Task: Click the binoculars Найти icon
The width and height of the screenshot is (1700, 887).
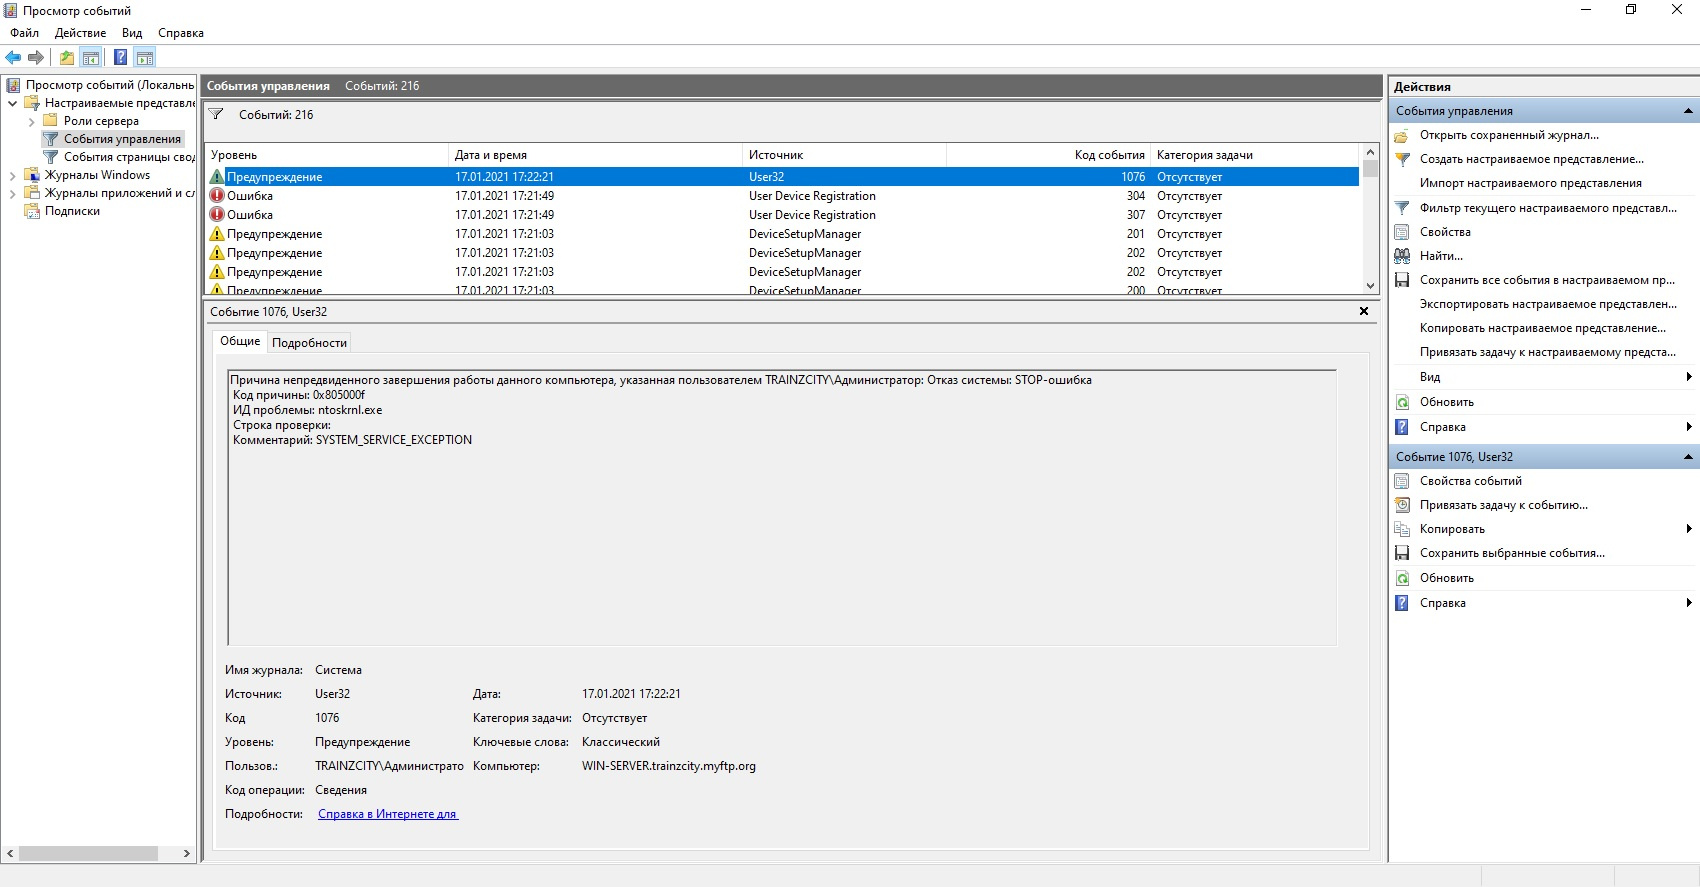Action: pyautogui.click(x=1402, y=256)
